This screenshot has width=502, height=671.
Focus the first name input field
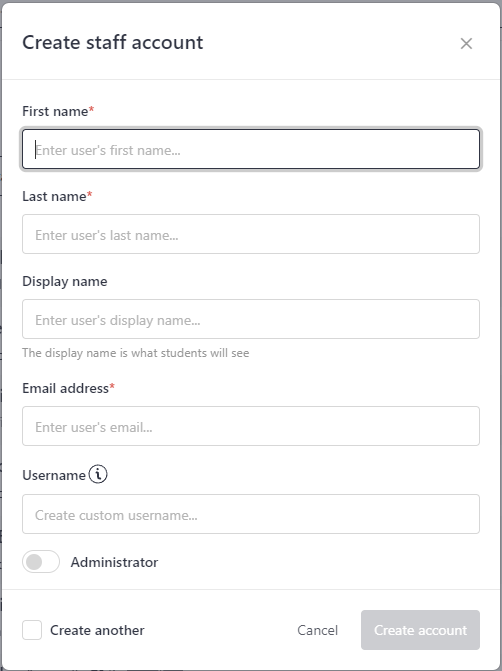[251, 149]
